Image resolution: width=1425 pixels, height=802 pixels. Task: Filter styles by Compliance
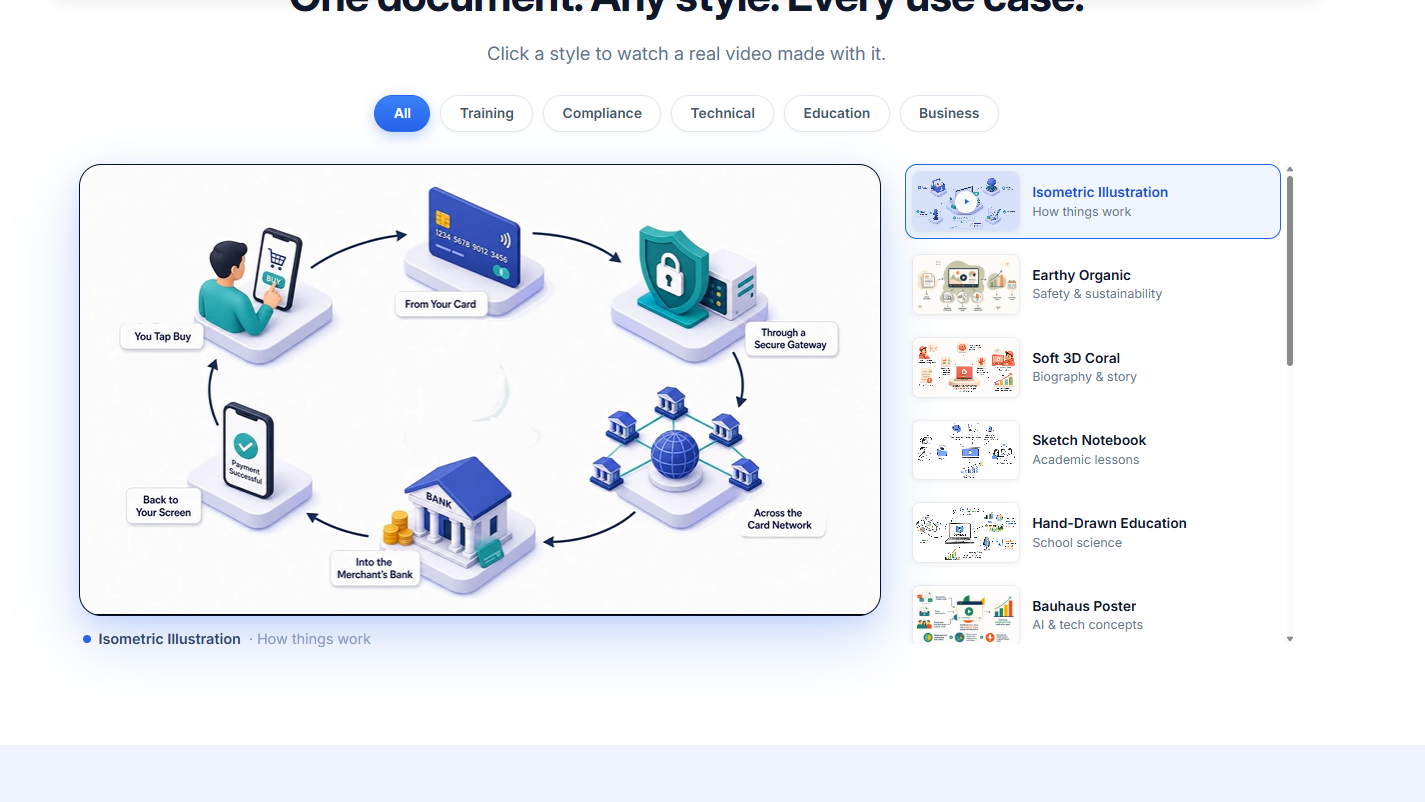click(602, 114)
